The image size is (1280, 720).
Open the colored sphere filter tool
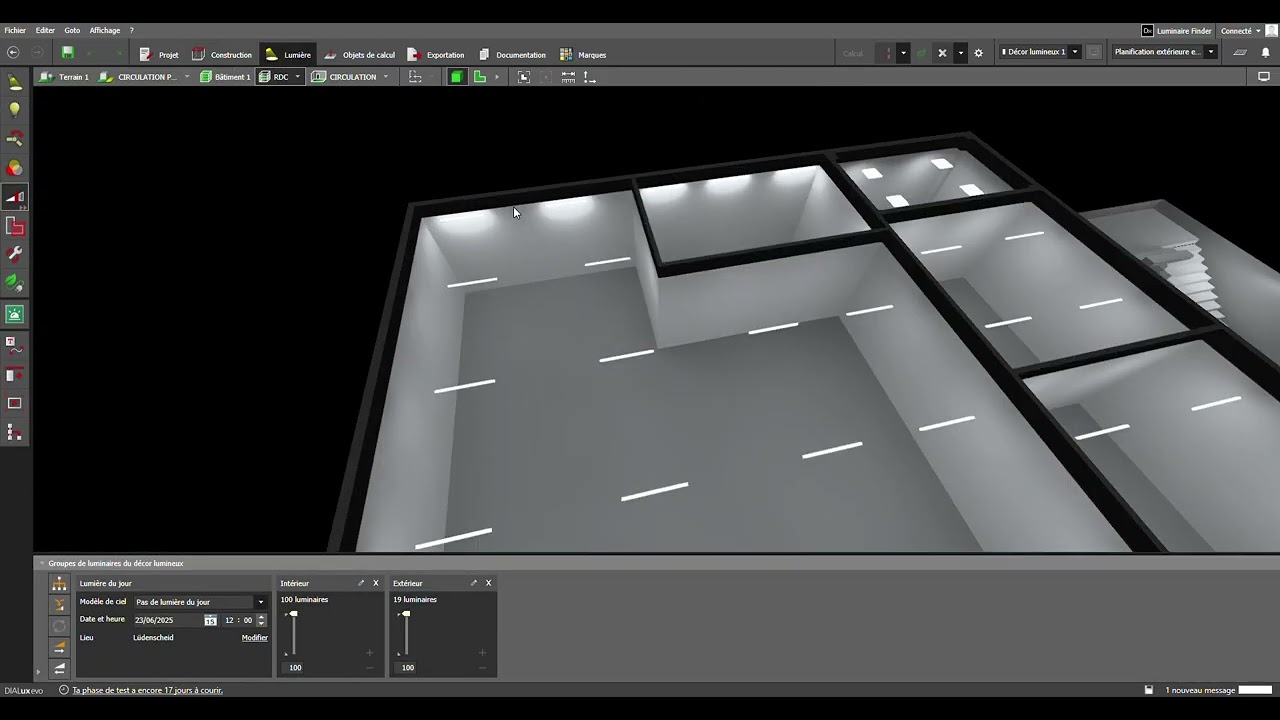click(15, 168)
